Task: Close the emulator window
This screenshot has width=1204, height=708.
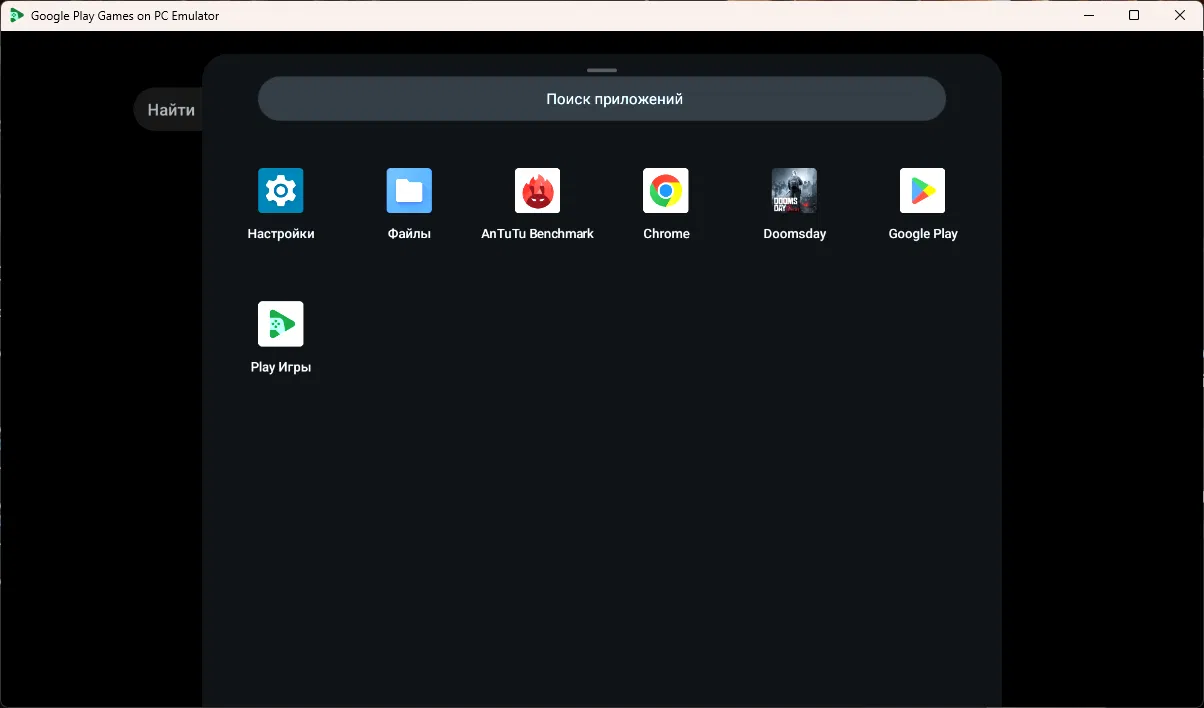Action: click(x=1180, y=15)
